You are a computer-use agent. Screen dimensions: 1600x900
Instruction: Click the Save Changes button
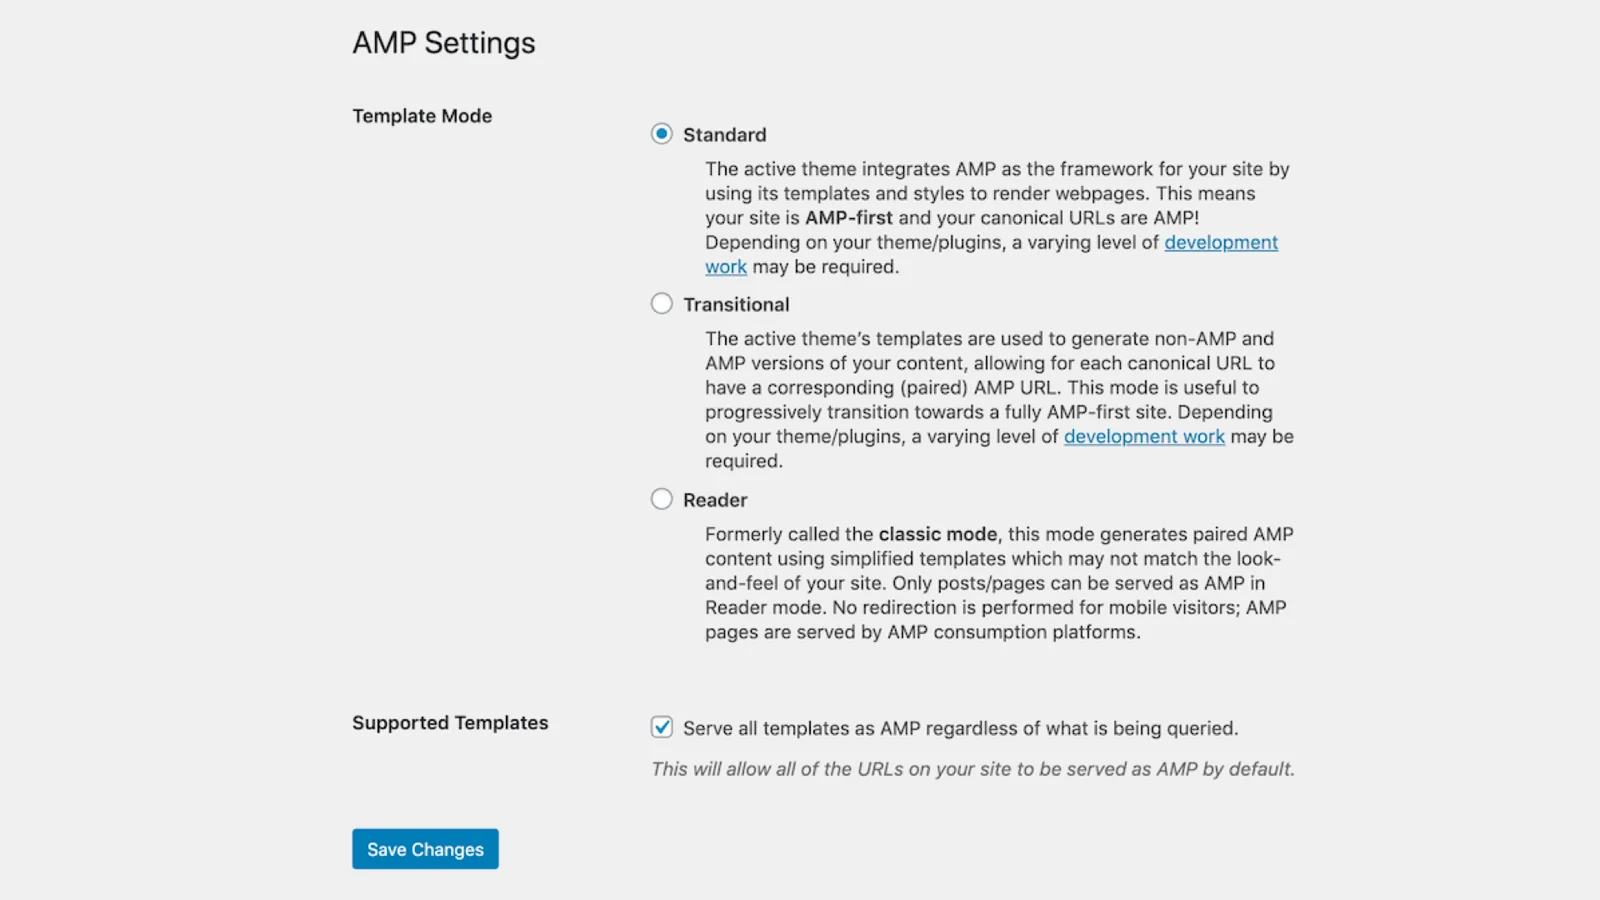pos(425,848)
